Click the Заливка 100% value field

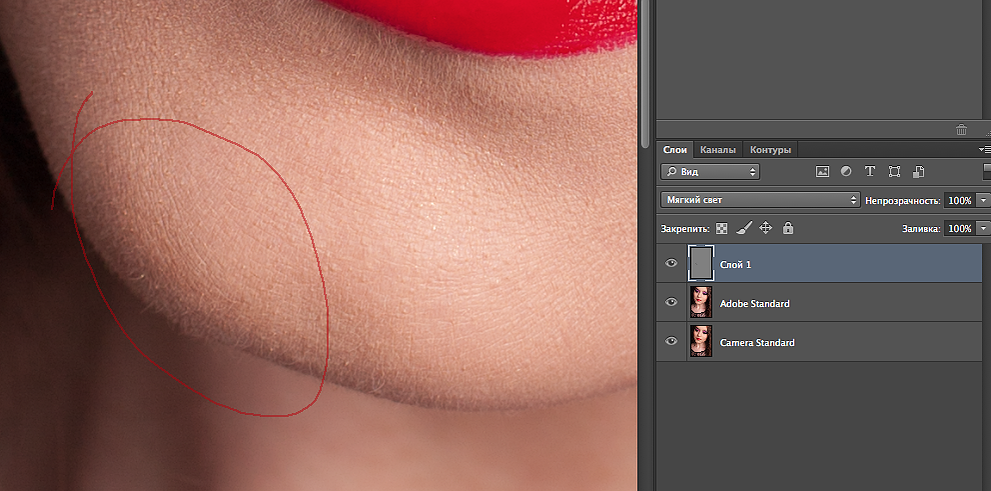tap(959, 228)
